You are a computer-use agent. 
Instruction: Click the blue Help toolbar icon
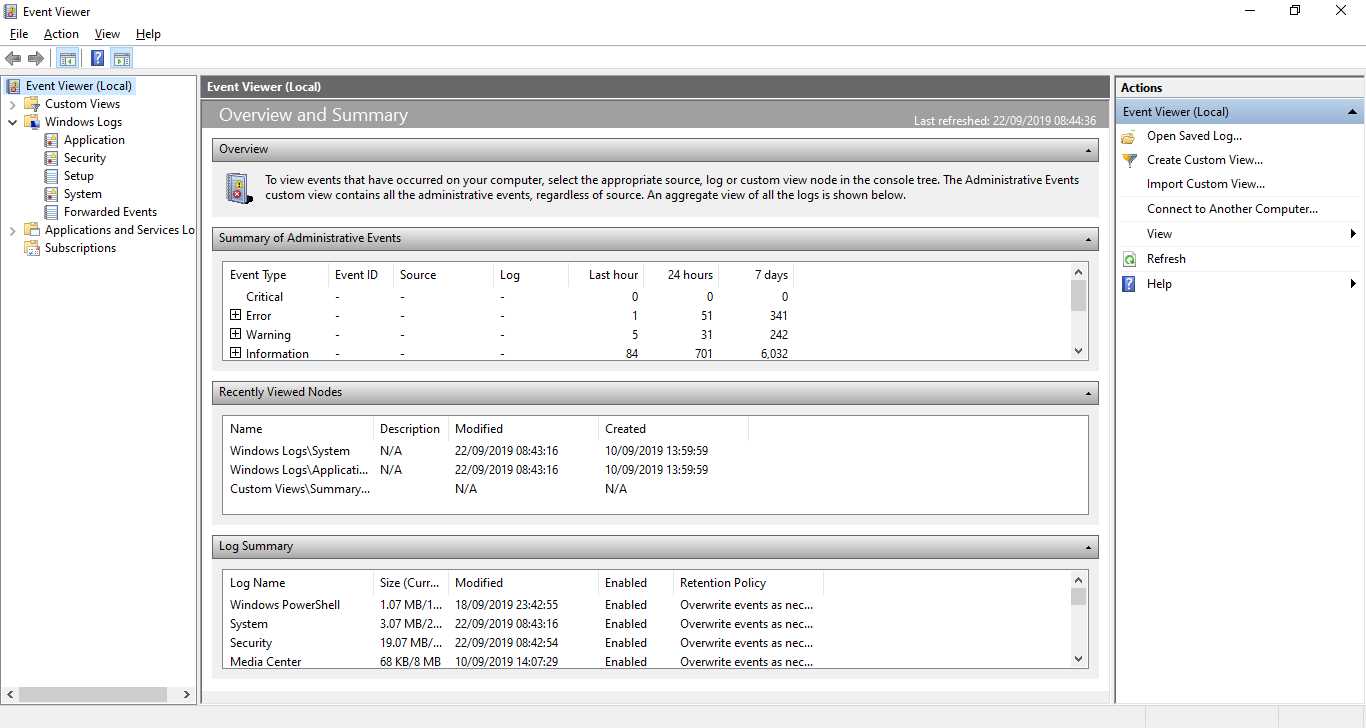(97, 58)
